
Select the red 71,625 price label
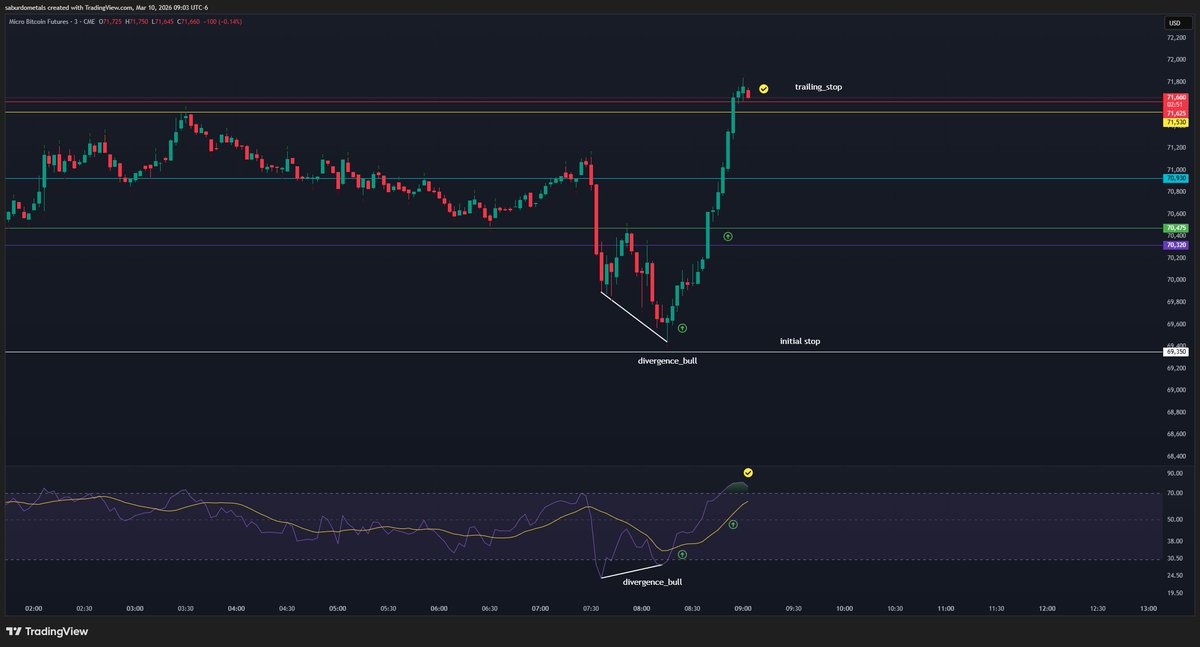1176,113
